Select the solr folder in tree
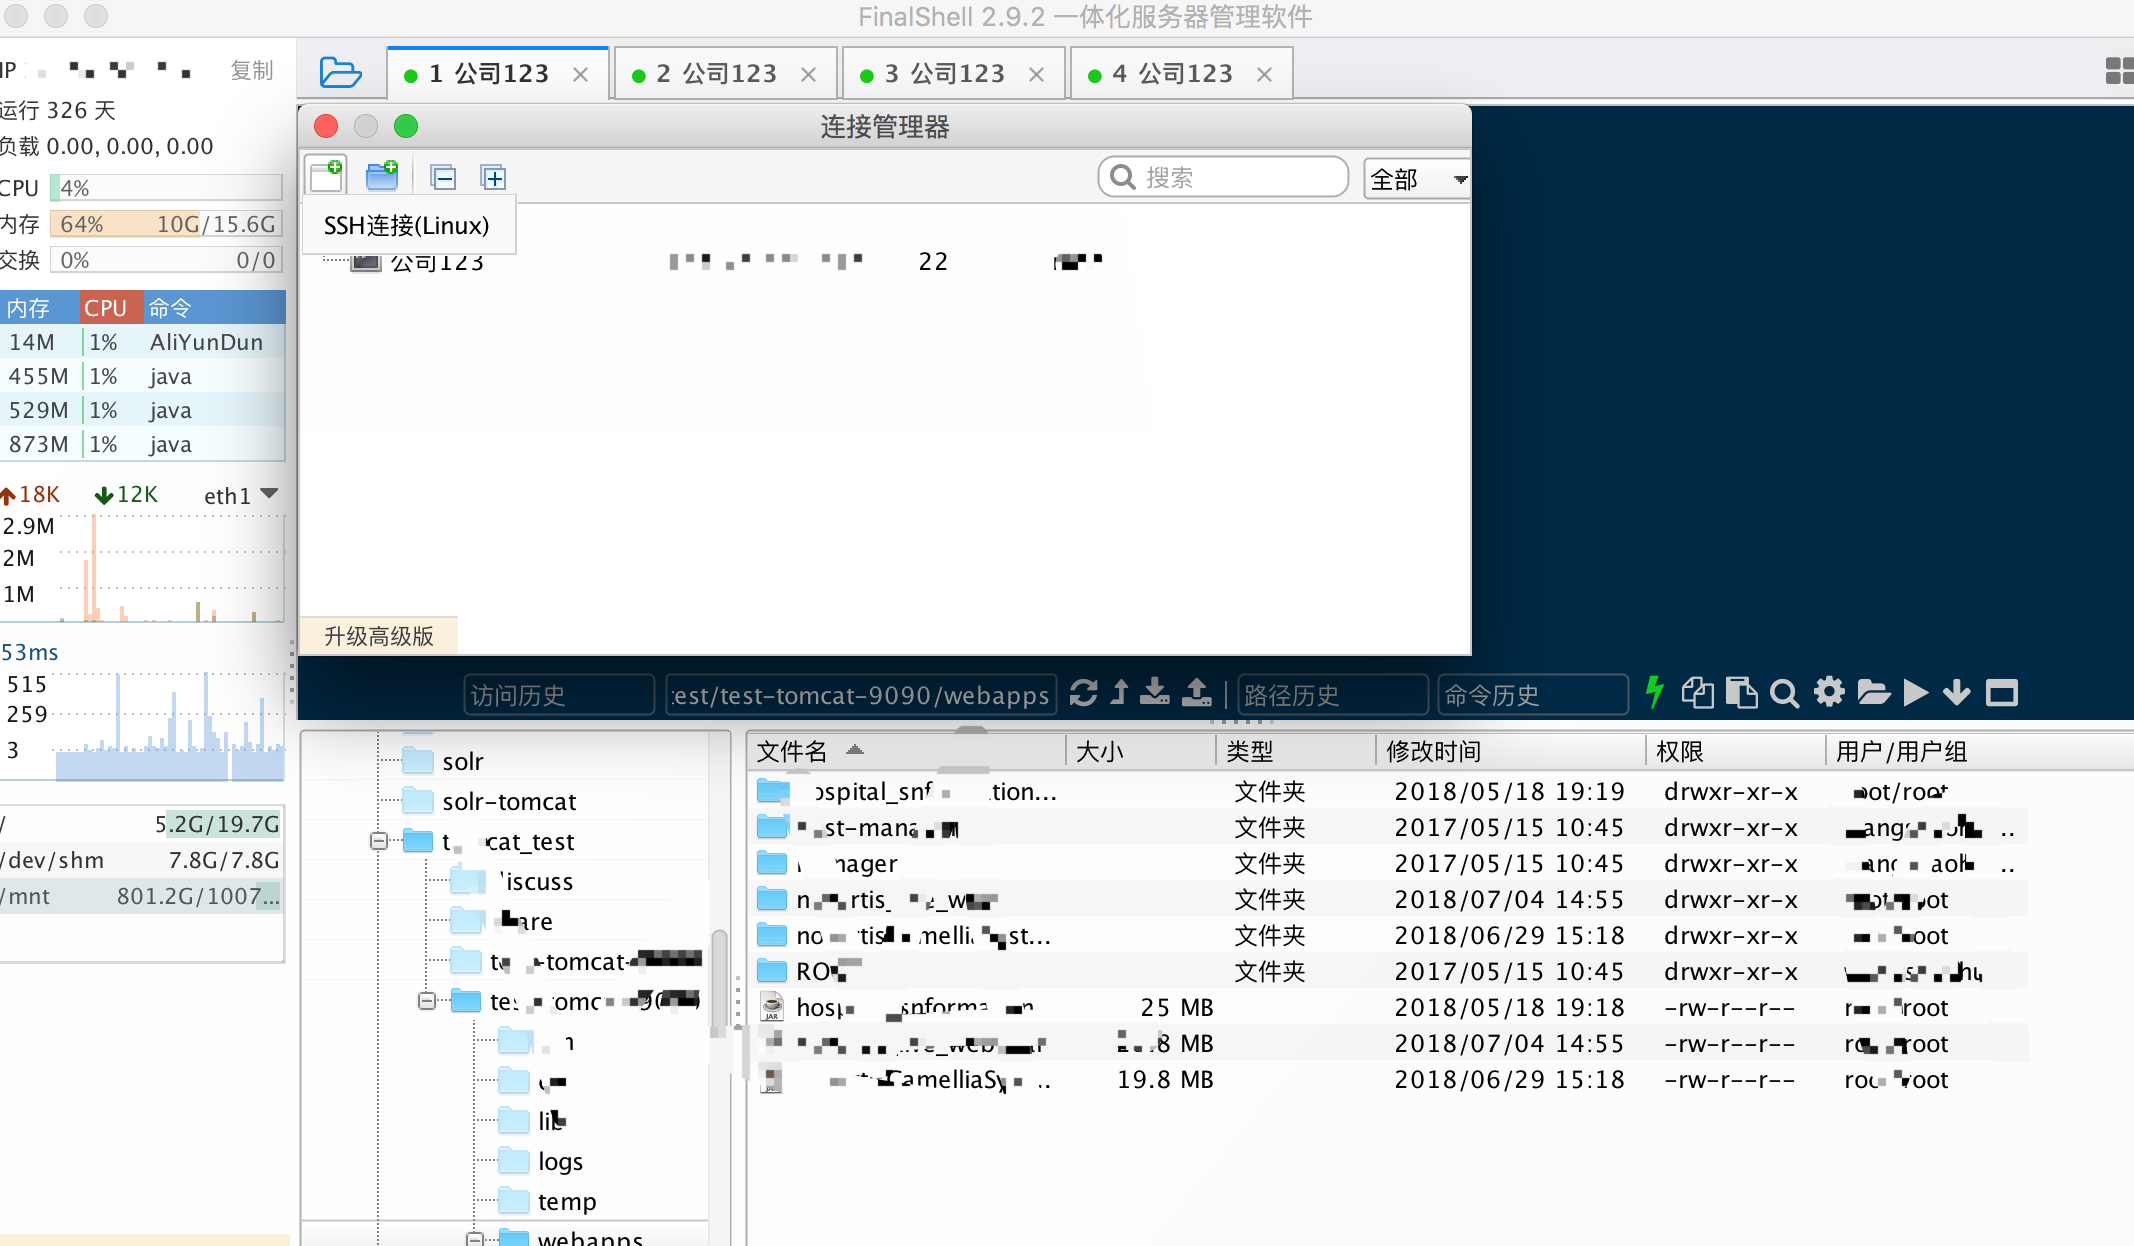The height and width of the screenshot is (1246, 2134). click(x=462, y=761)
